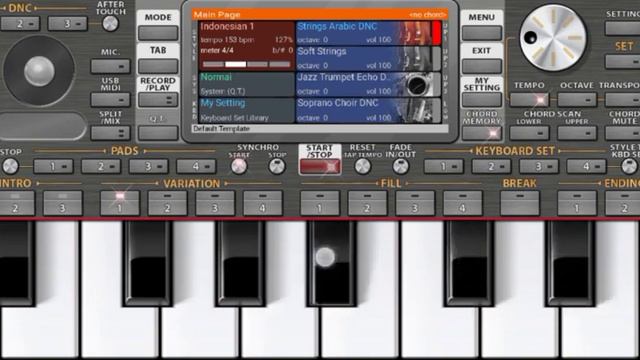Trigger FILL 1
The image size is (640, 360).
tap(320, 203)
